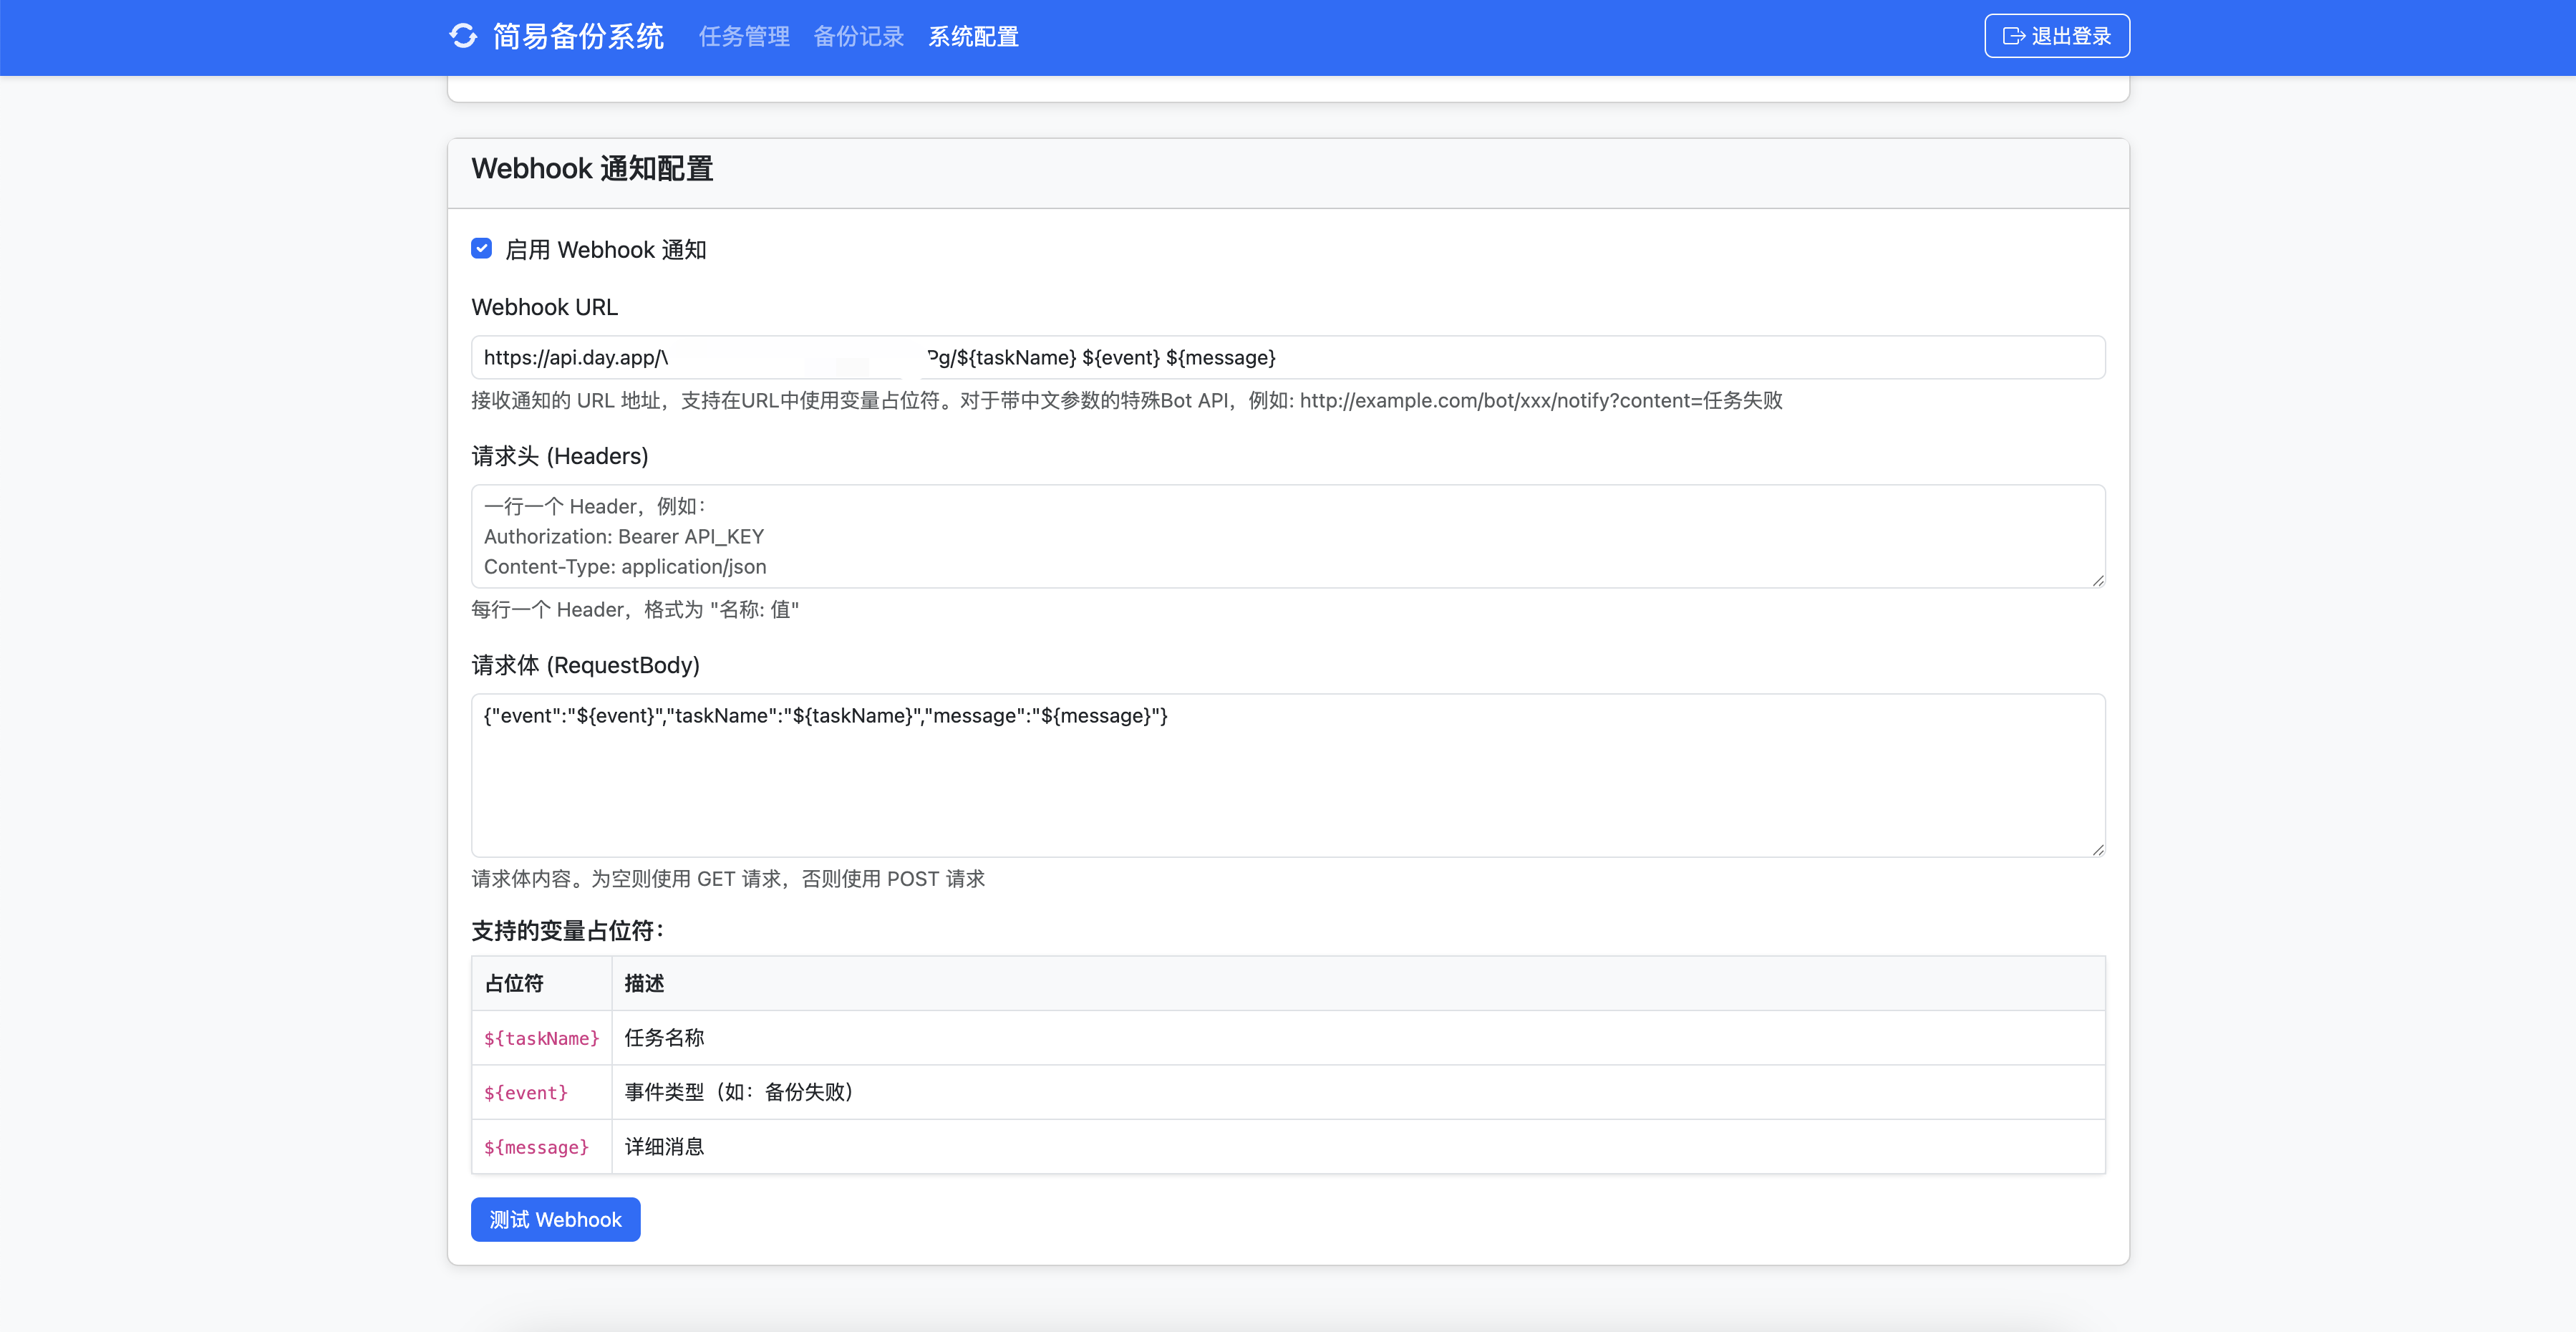Screen dimensions: 2576x1332
Task: Uncheck the 启用 Webhook 通知 checkbox
Action: (x=481, y=249)
